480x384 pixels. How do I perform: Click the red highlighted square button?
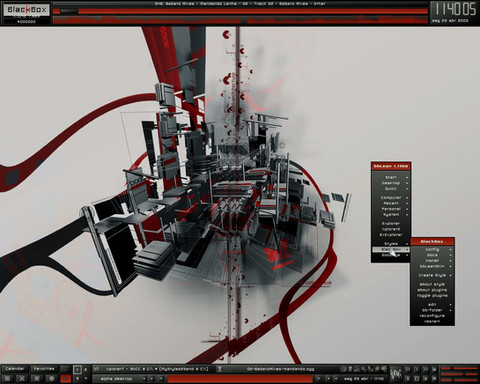tap(66, 379)
